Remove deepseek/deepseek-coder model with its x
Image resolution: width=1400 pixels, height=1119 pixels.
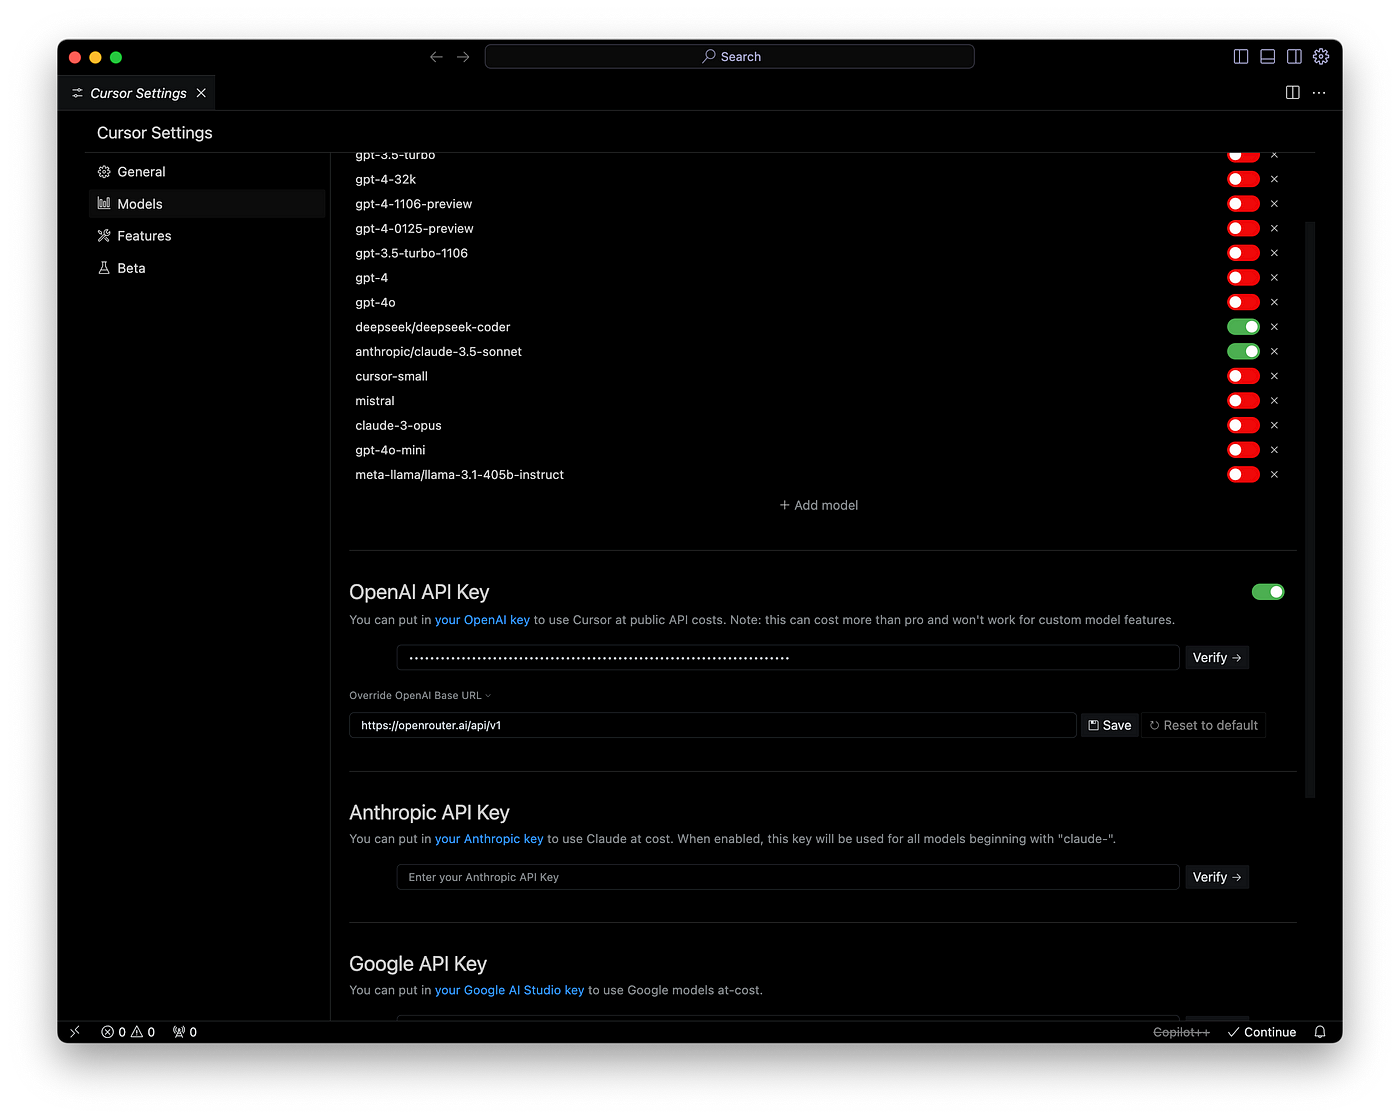coord(1274,327)
